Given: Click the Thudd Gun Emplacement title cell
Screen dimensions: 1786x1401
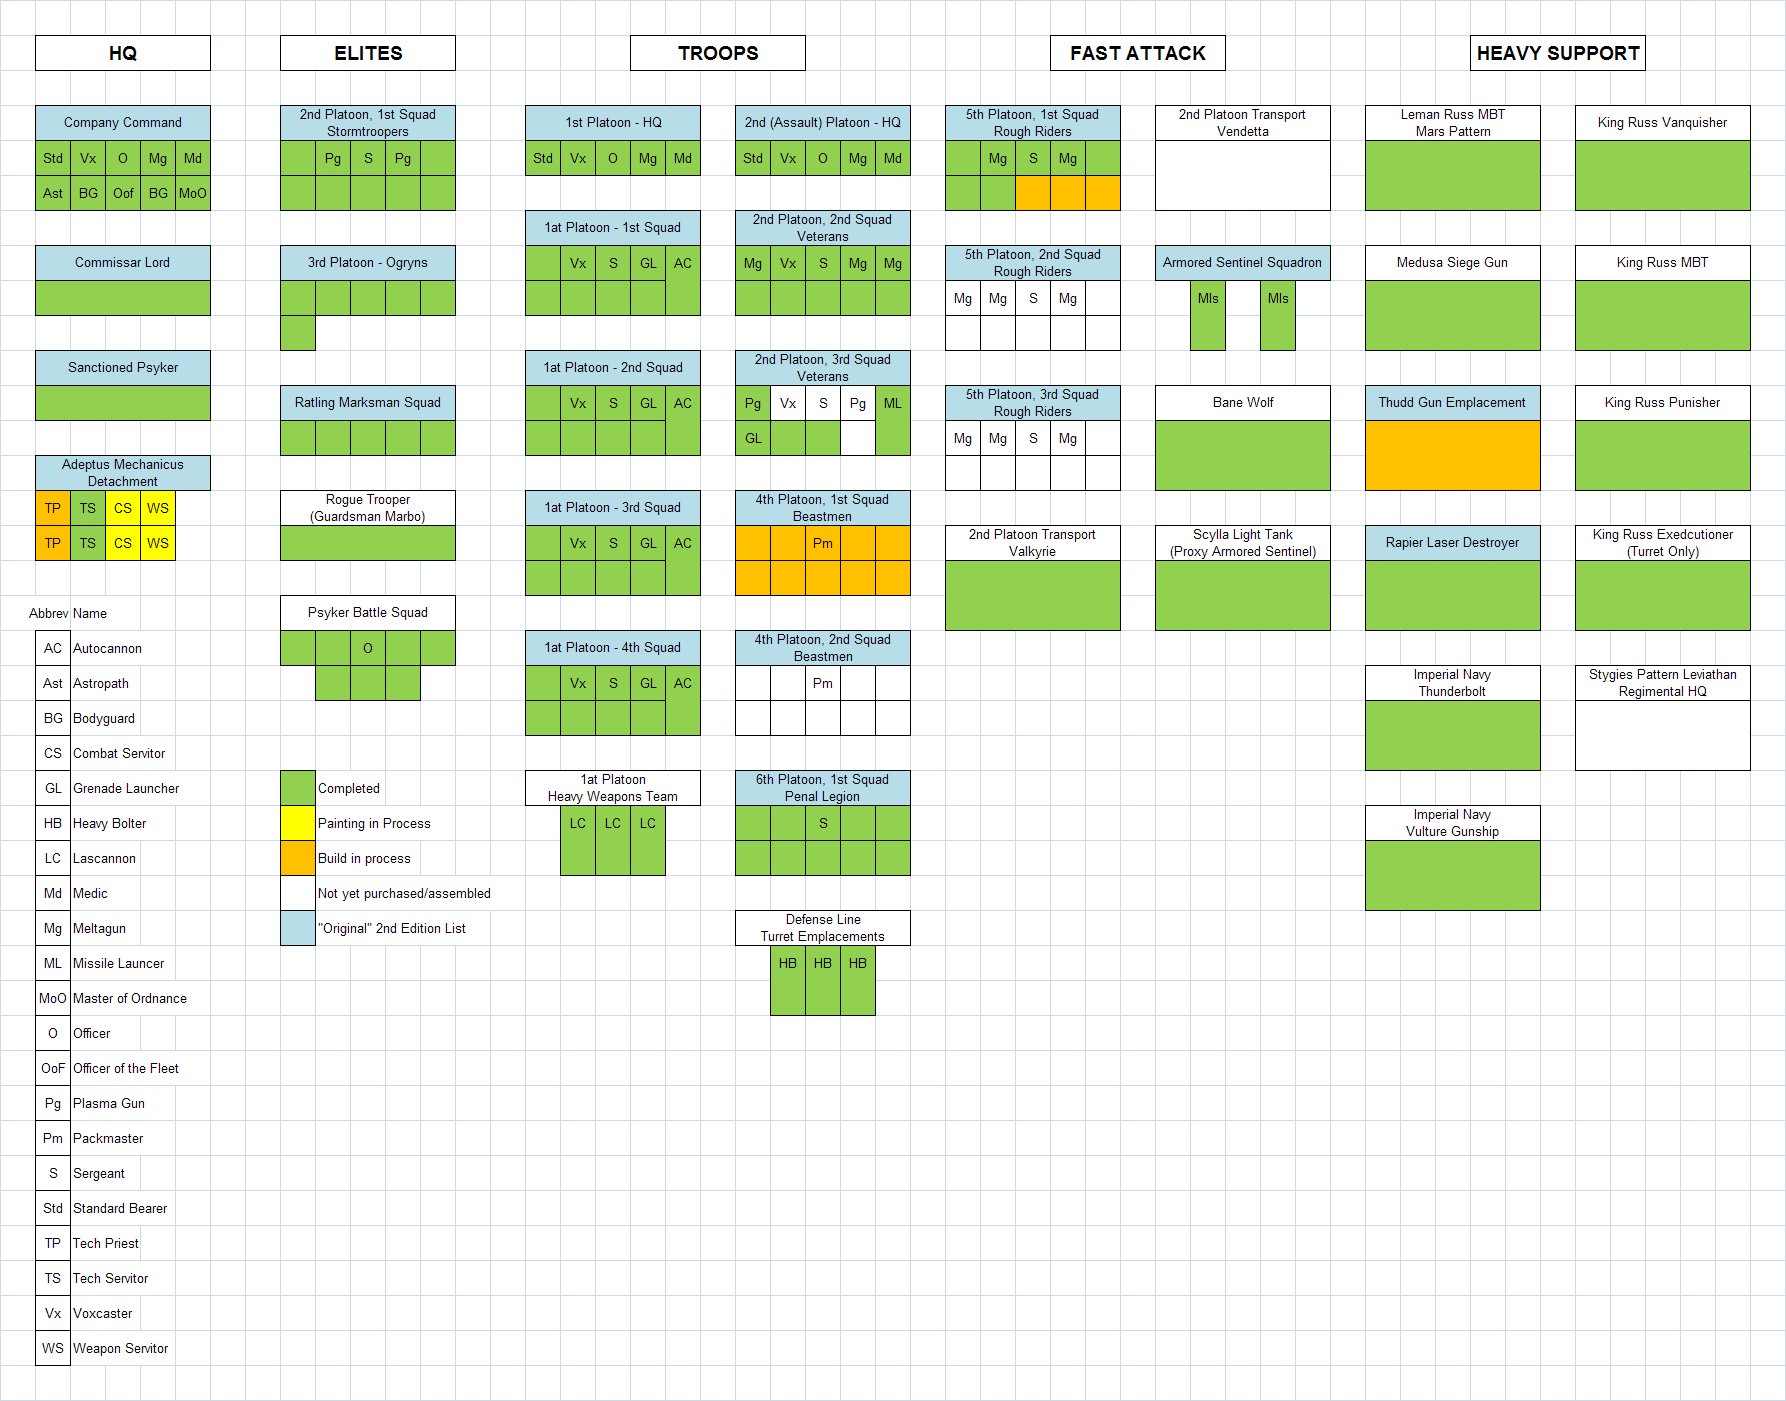Looking at the screenshot, I should pos(1453,403).
